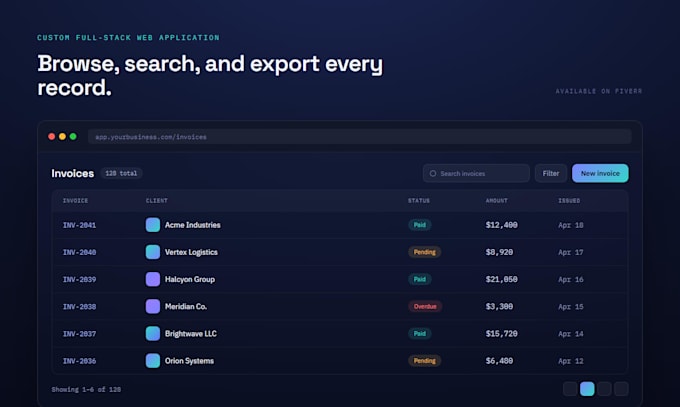This screenshot has width=680, height=407.
Task: Open invoice INV-2039
Action: pos(79,279)
